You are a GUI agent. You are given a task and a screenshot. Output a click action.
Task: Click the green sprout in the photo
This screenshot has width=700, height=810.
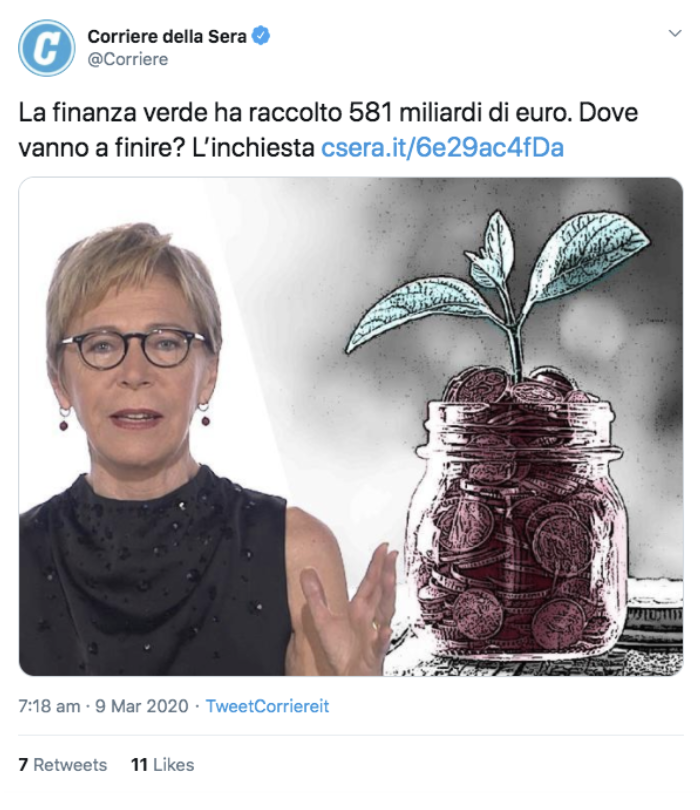[x=496, y=289]
